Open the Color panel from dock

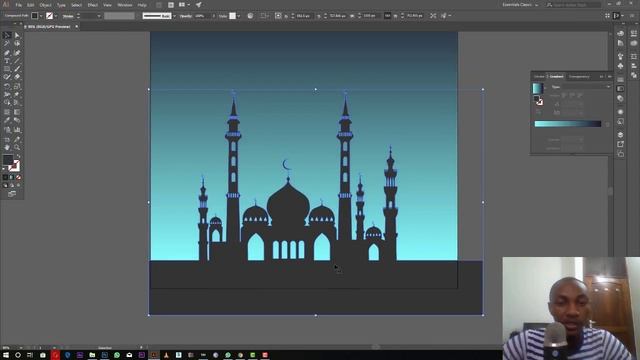tap(621, 34)
